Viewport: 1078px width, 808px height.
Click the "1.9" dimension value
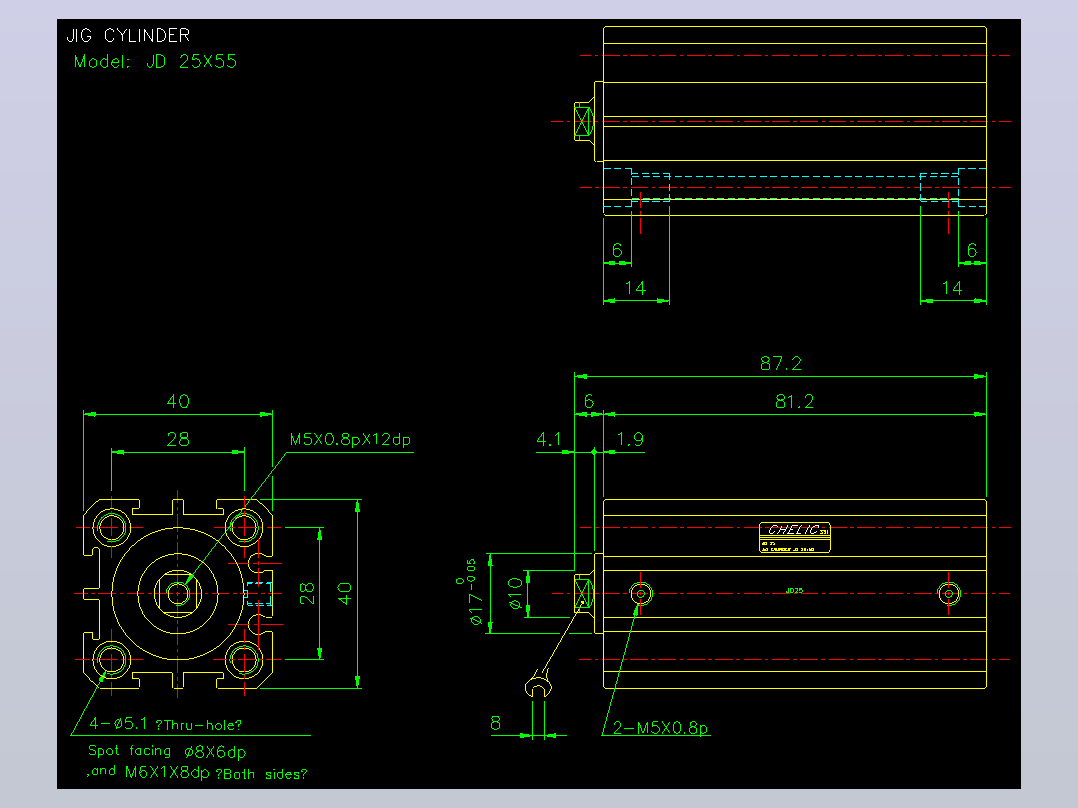click(x=630, y=439)
